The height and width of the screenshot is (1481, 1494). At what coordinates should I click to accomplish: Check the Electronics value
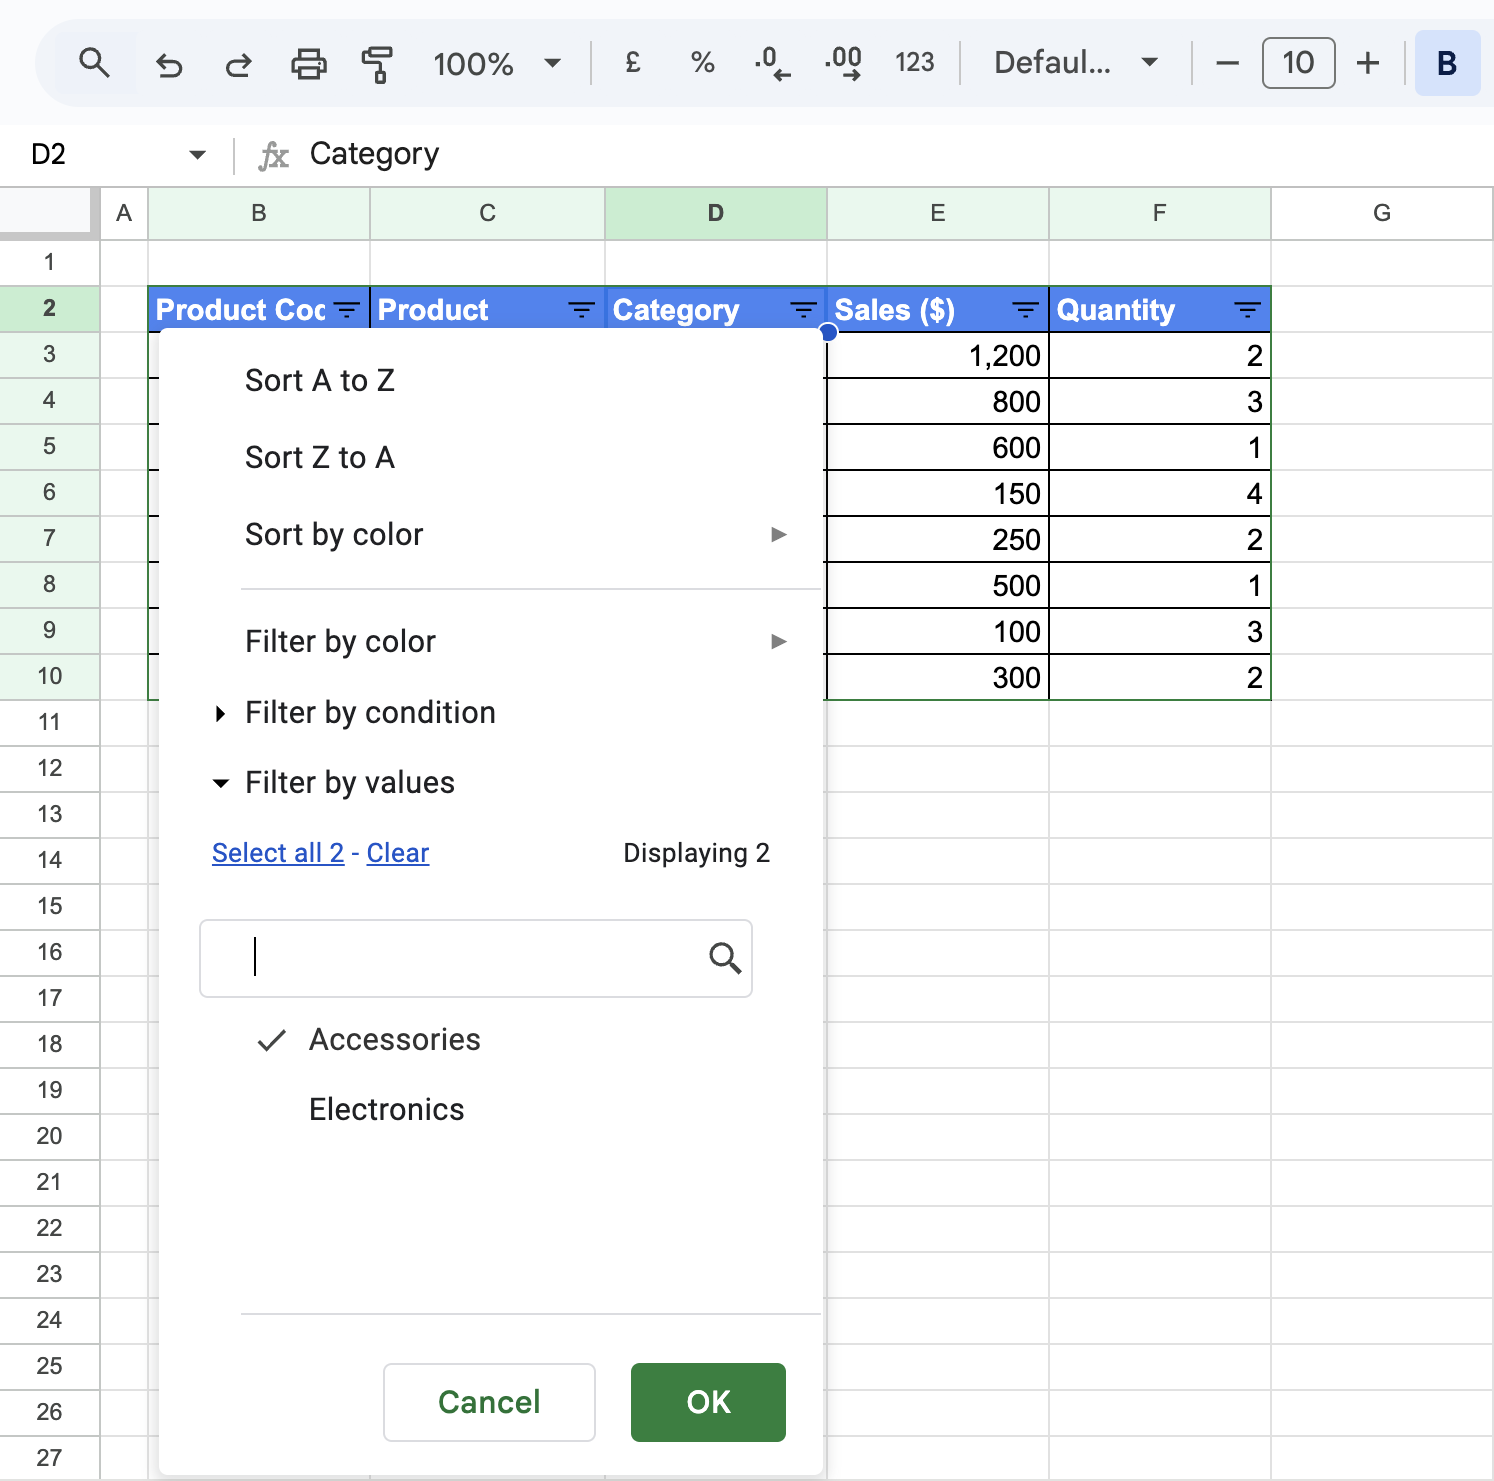[387, 1109]
